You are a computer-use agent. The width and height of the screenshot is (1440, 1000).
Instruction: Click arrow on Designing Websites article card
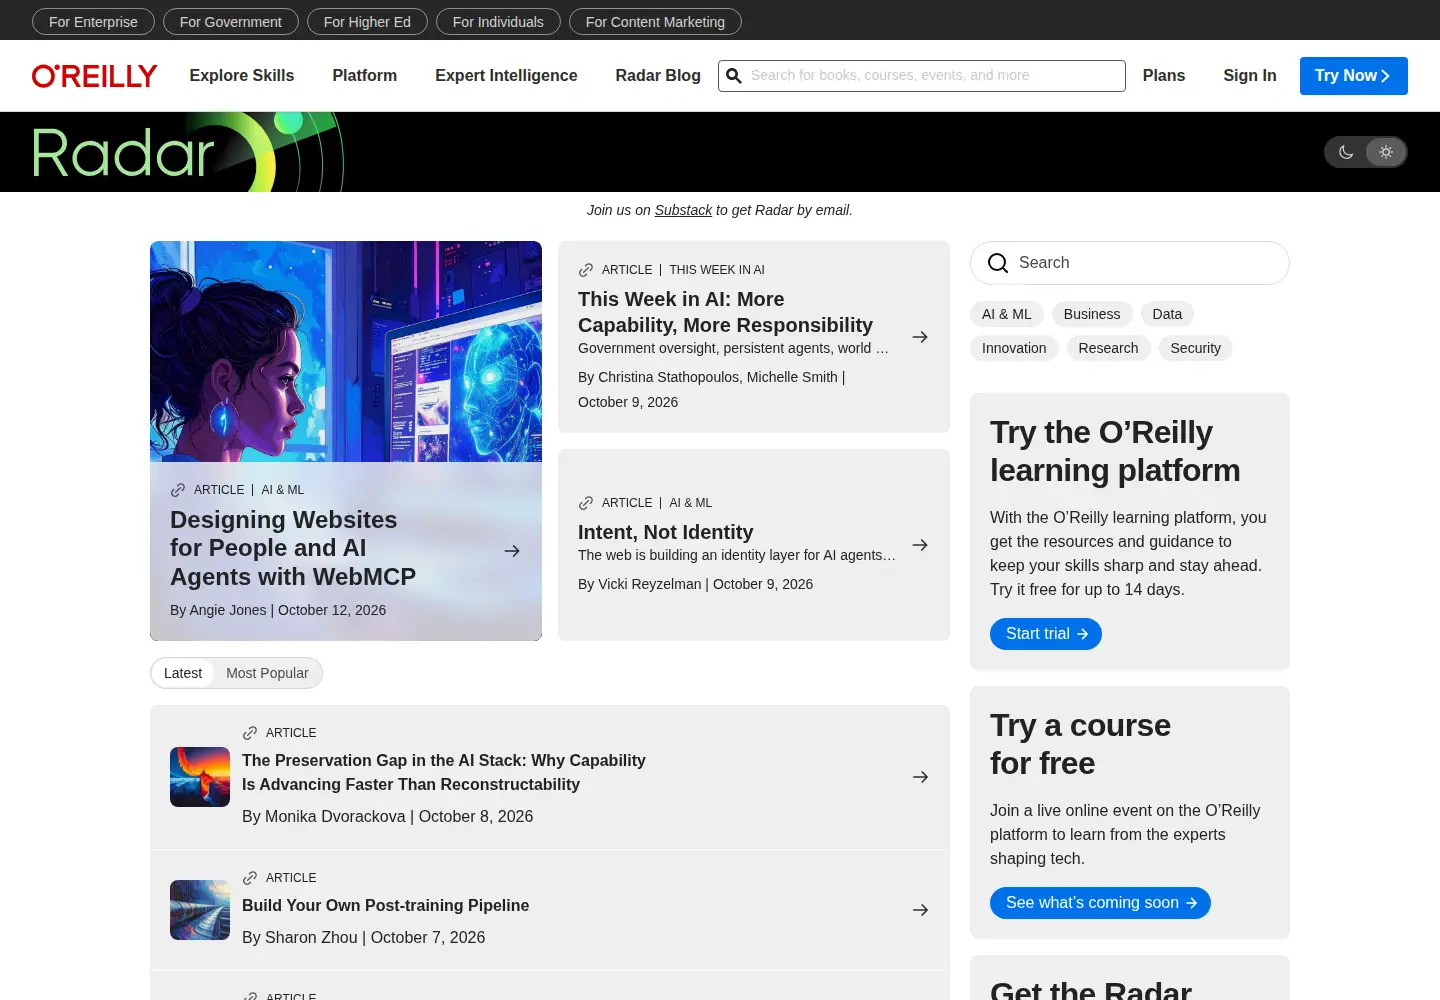tap(512, 551)
